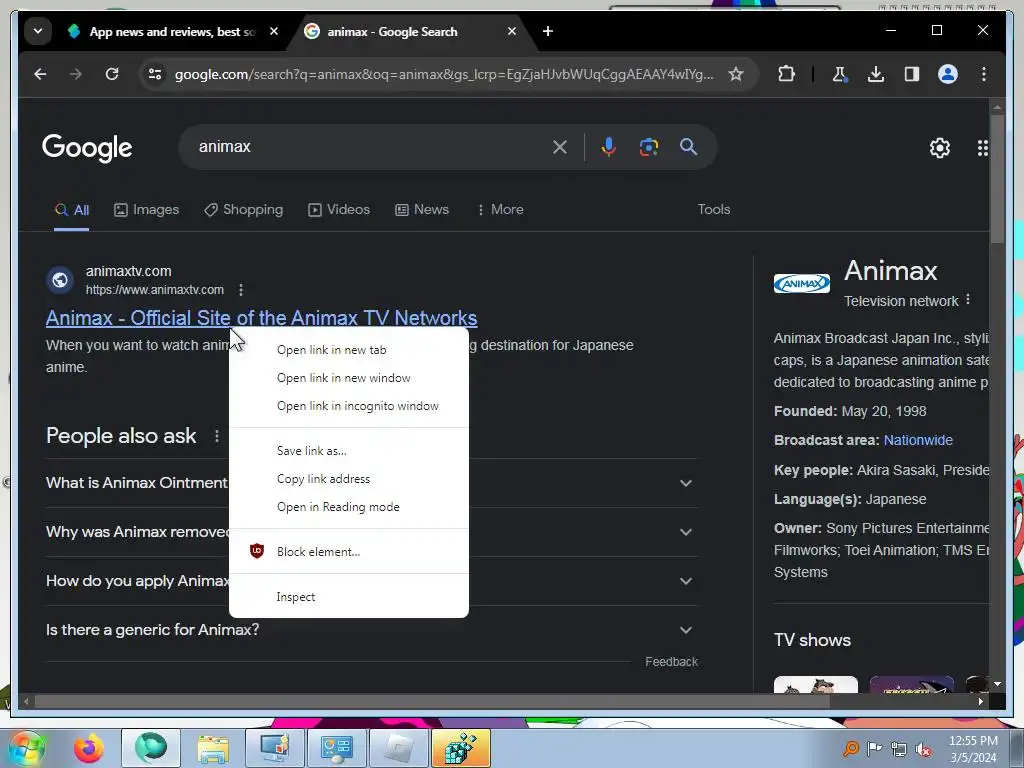The height and width of the screenshot is (768, 1024).
Task: Toggle the browser side panel
Action: 912,74
